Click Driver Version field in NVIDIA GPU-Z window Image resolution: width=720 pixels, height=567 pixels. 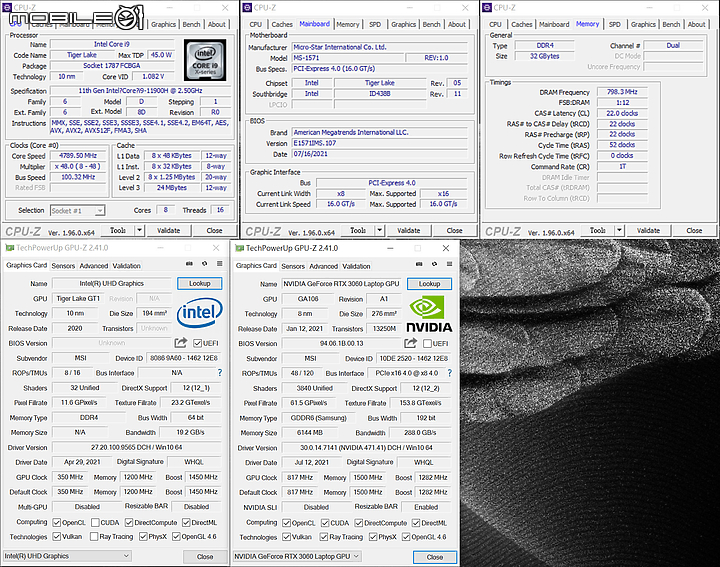[366, 448]
